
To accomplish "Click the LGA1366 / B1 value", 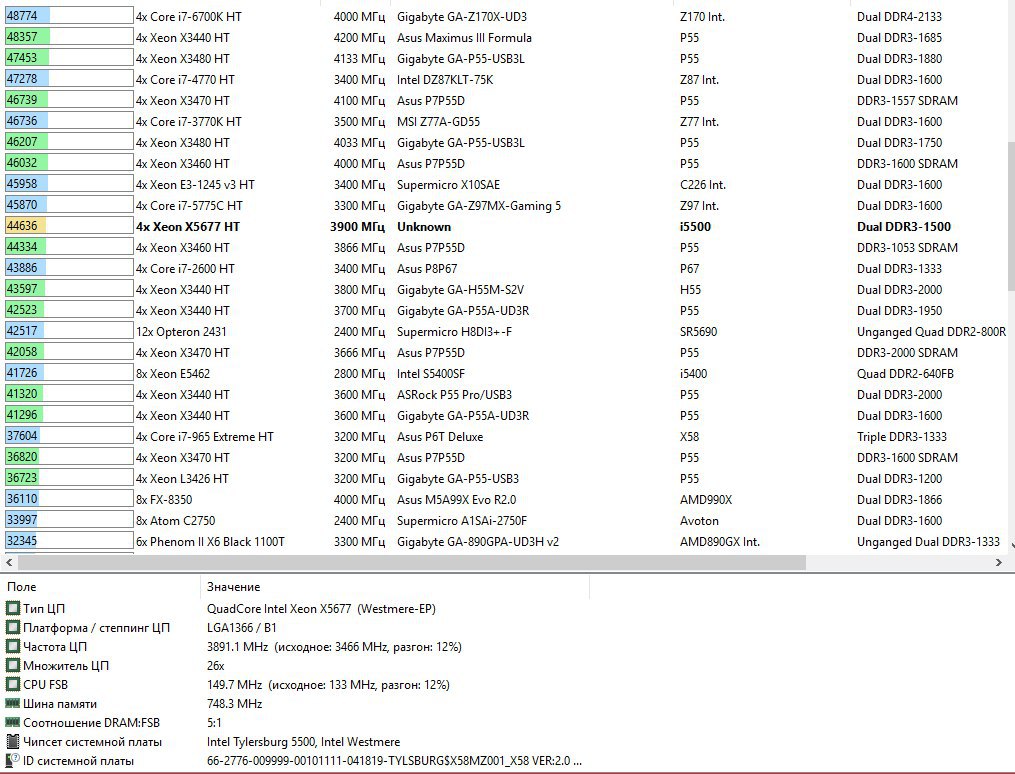I will coord(241,628).
